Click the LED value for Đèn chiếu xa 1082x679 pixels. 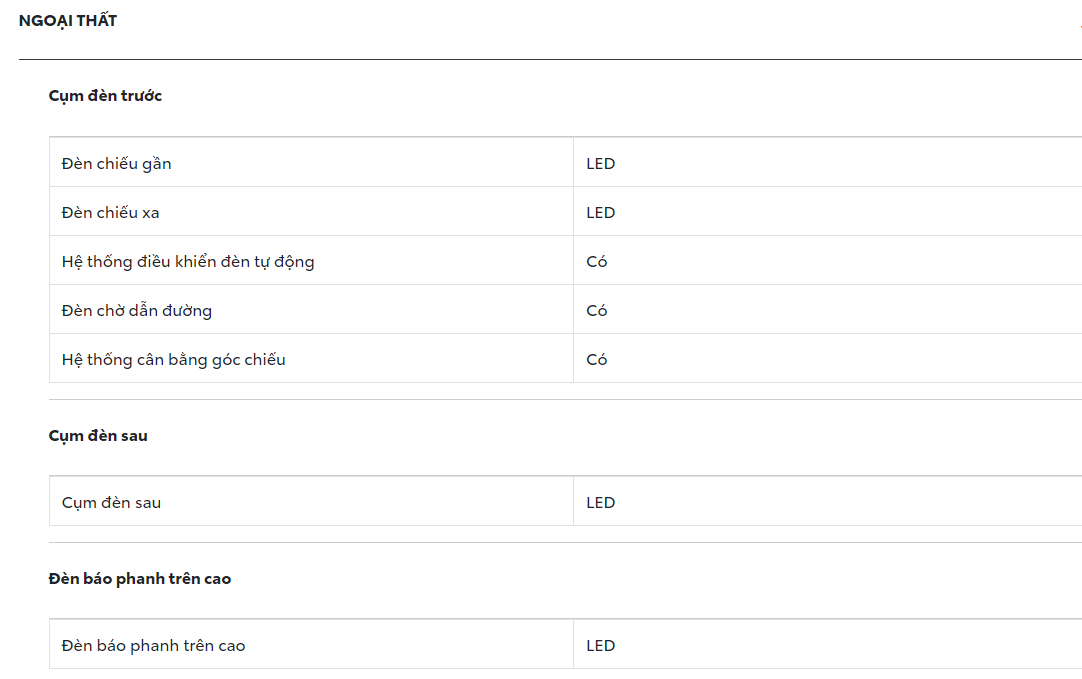[x=600, y=213]
